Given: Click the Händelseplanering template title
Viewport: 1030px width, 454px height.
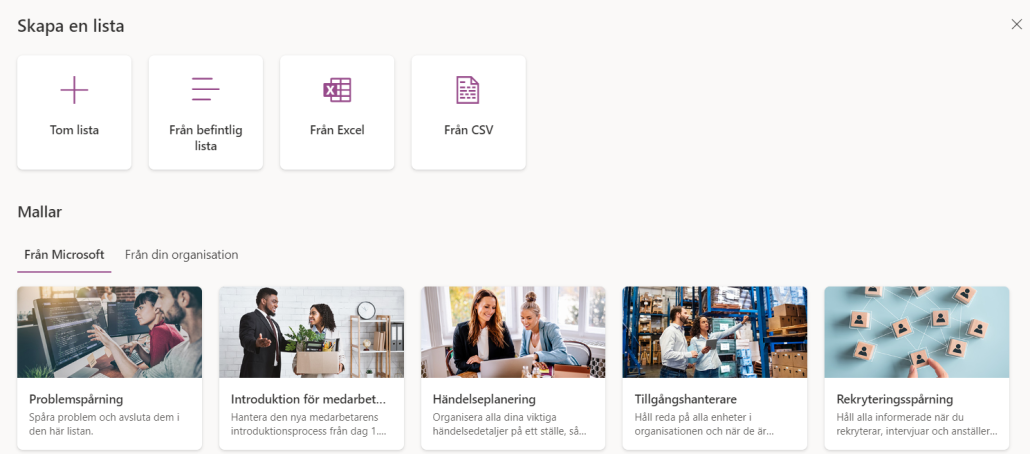Looking at the screenshot, I should point(484,399).
